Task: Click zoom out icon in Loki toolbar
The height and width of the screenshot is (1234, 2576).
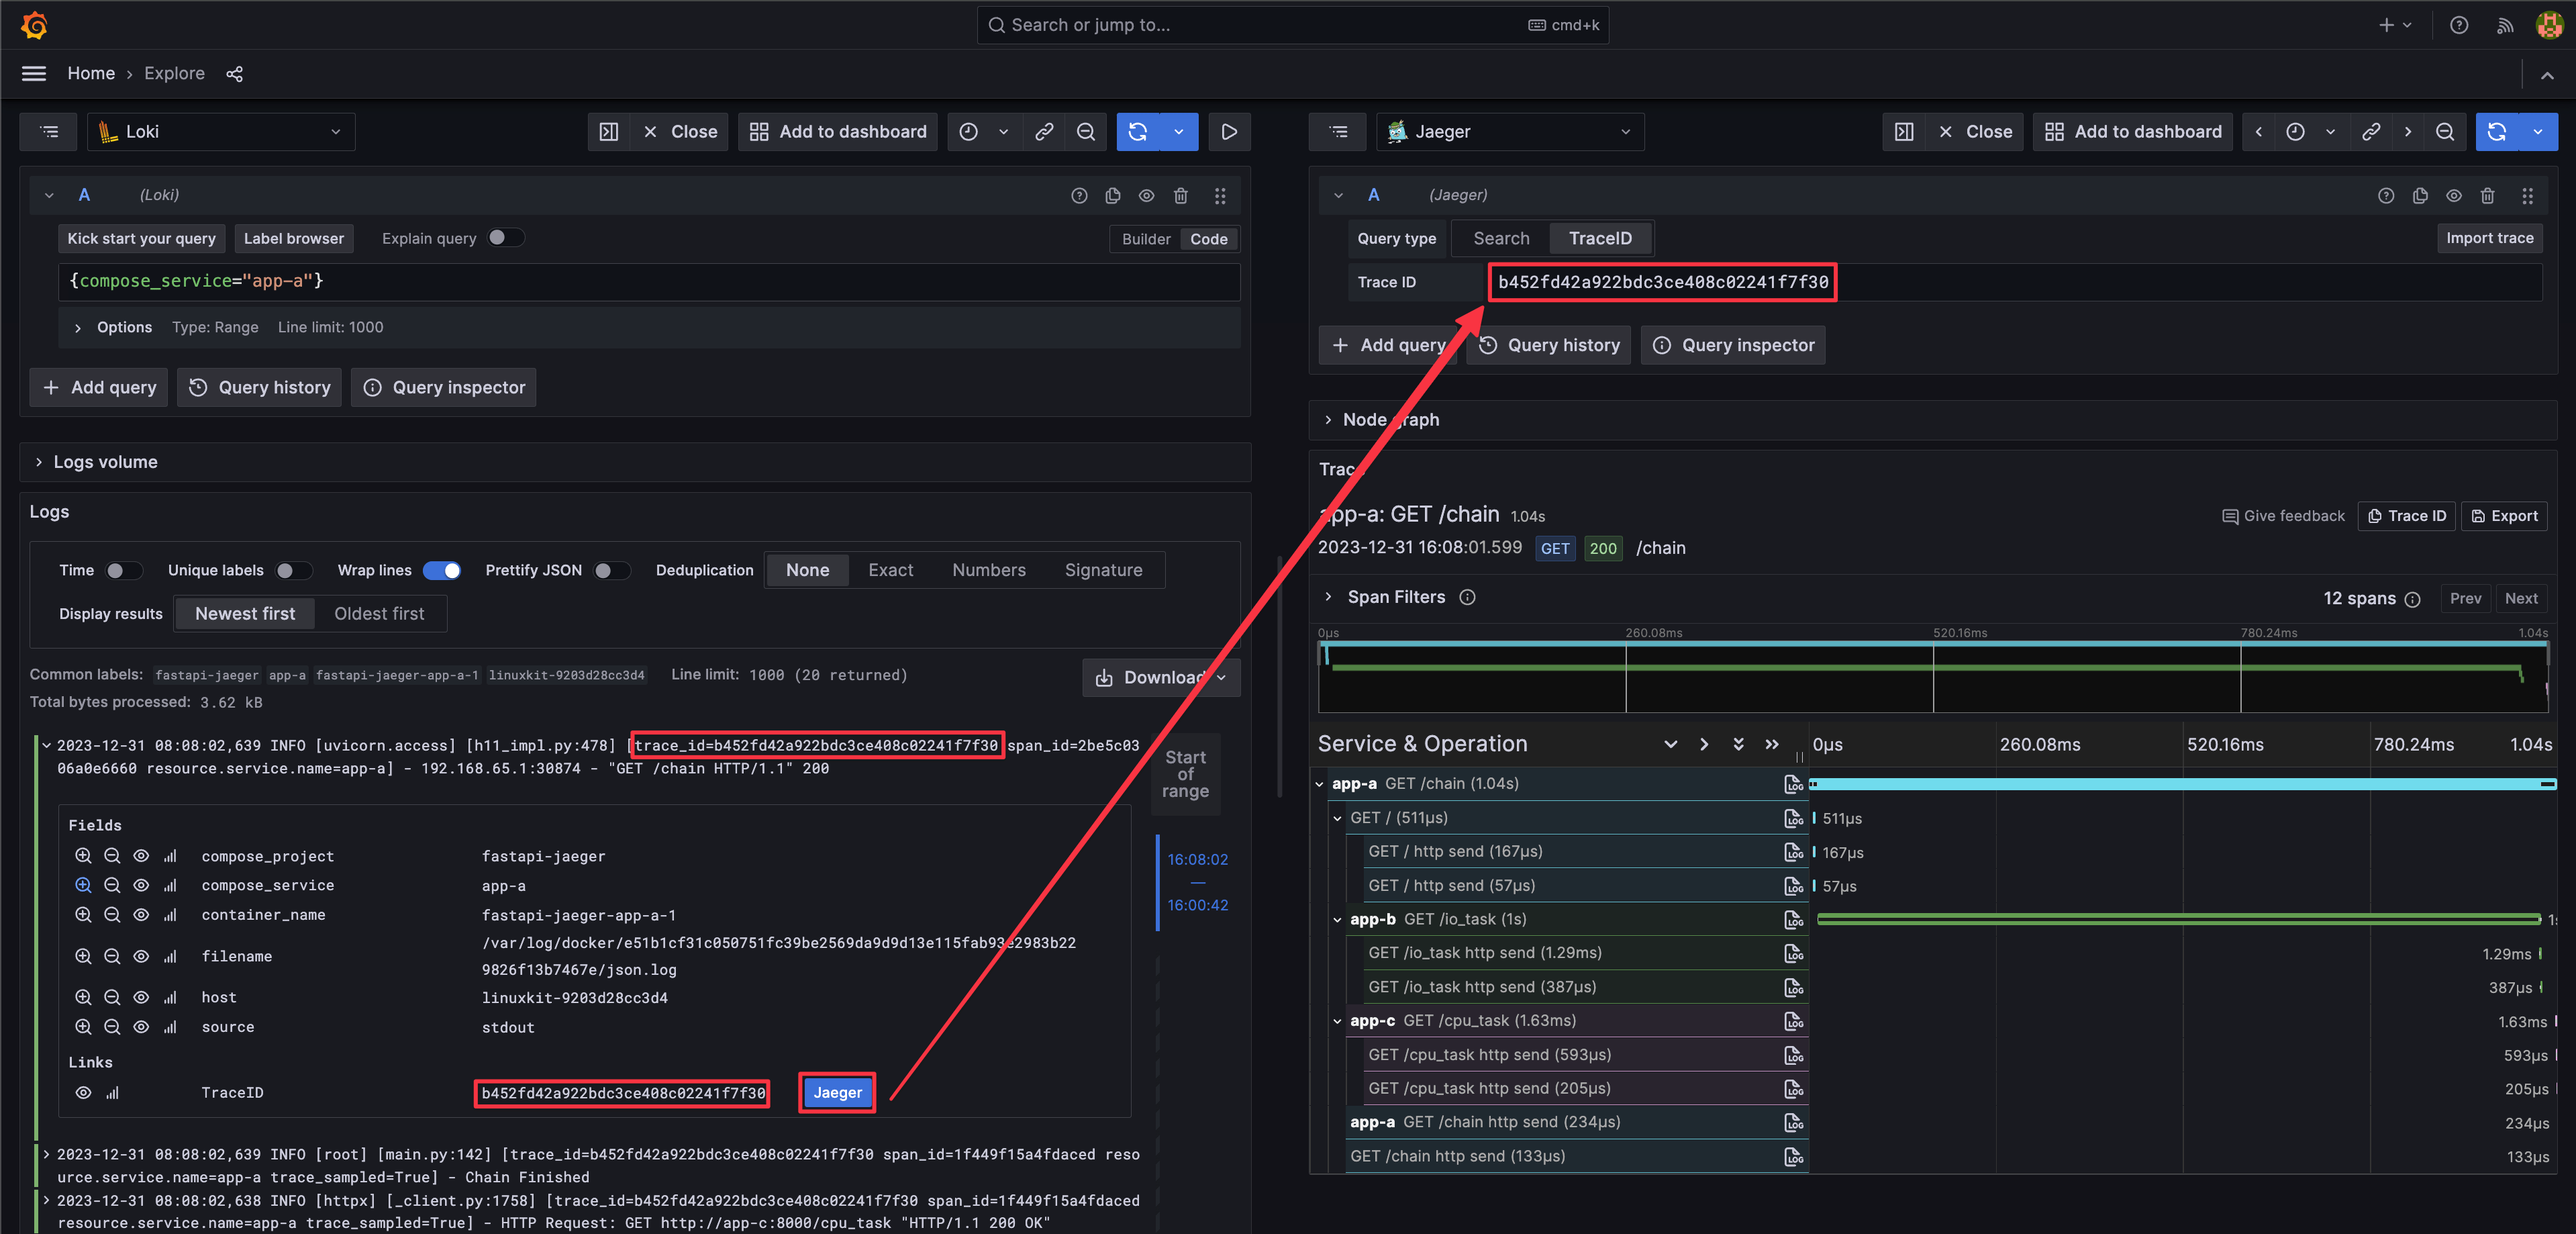Action: tap(1085, 132)
